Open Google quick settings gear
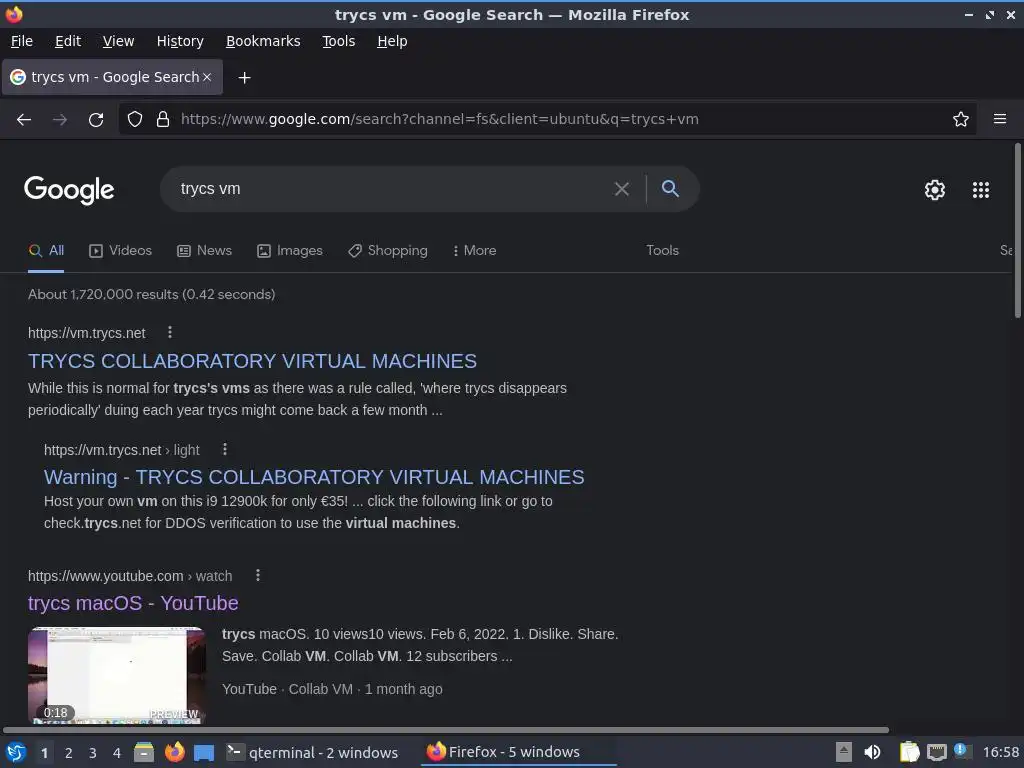Screen dimensions: 1024x768 pyautogui.click(x=935, y=190)
